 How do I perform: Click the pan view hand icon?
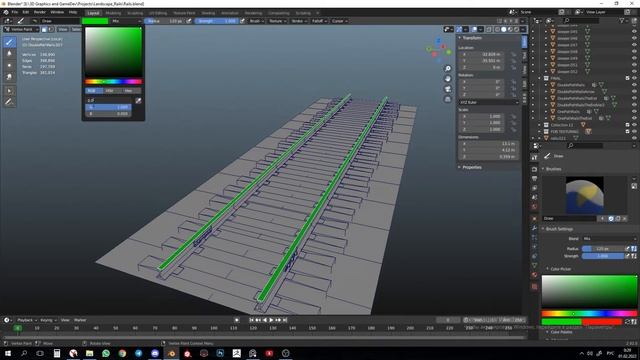click(x=448, y=79)
